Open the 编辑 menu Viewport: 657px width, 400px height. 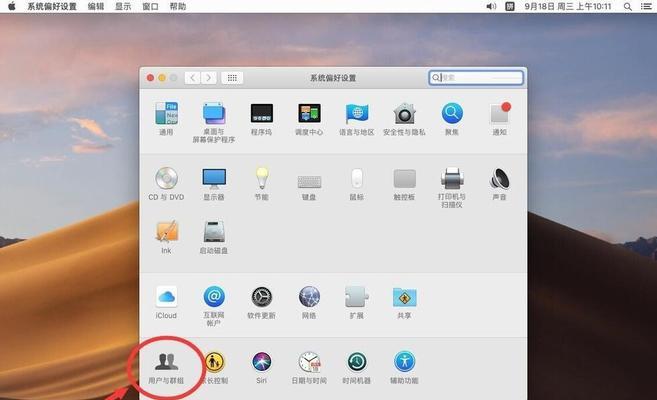coord(96,6)
